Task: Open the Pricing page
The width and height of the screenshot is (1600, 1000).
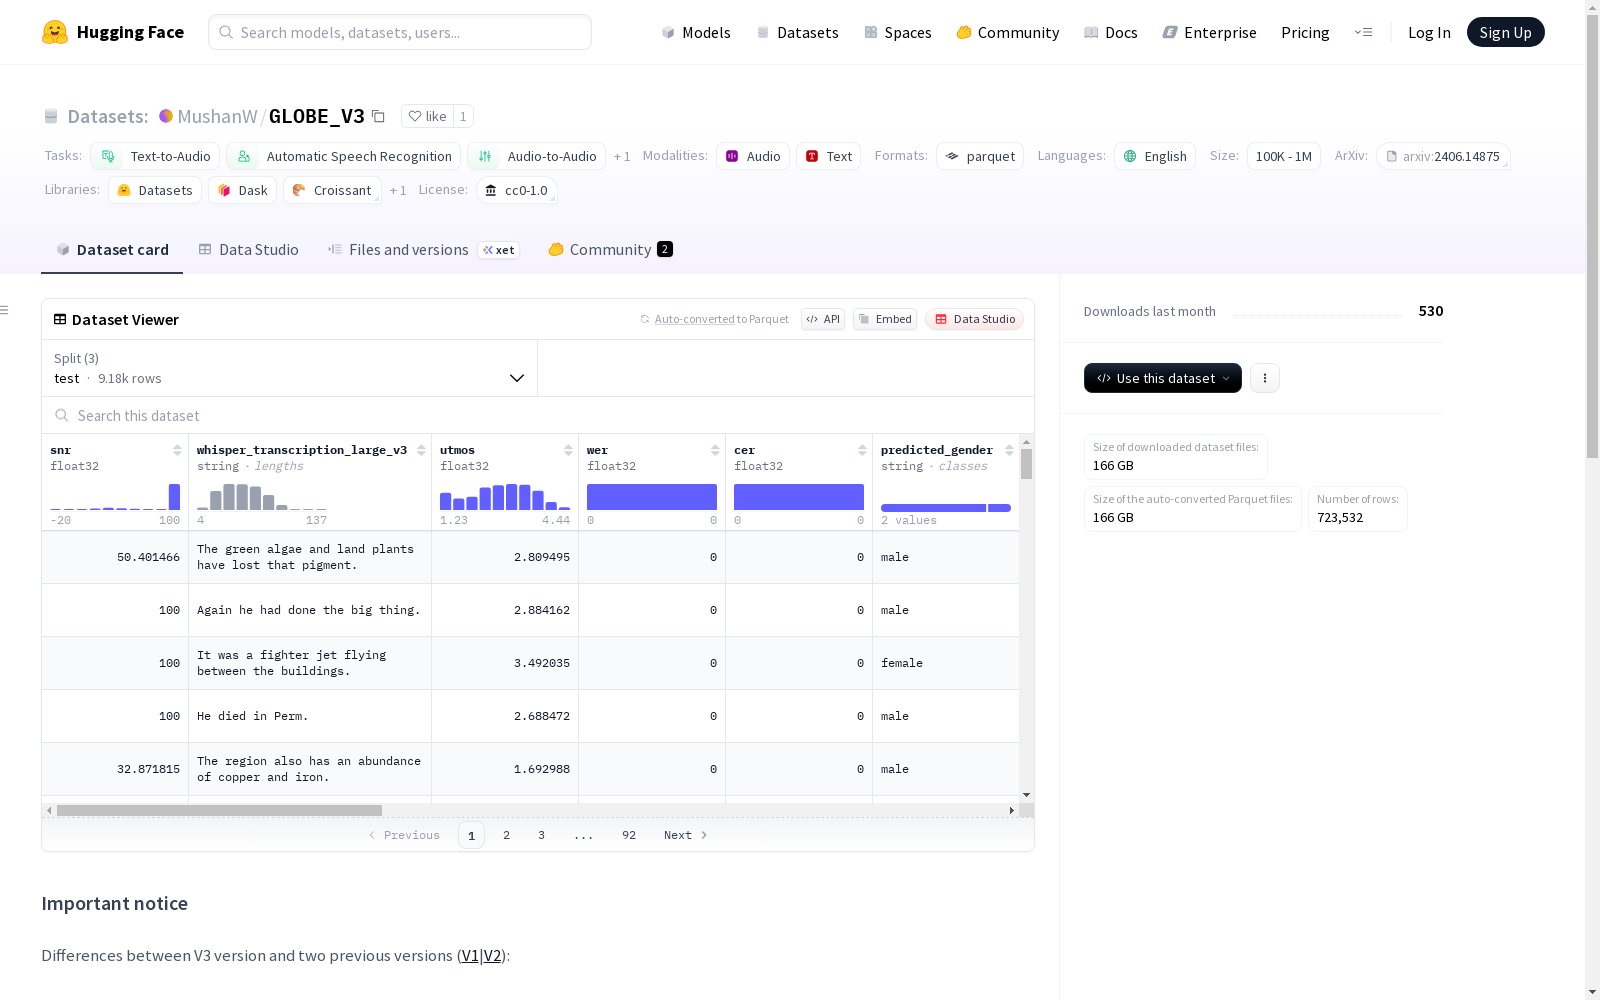Action: (1305, 32)
